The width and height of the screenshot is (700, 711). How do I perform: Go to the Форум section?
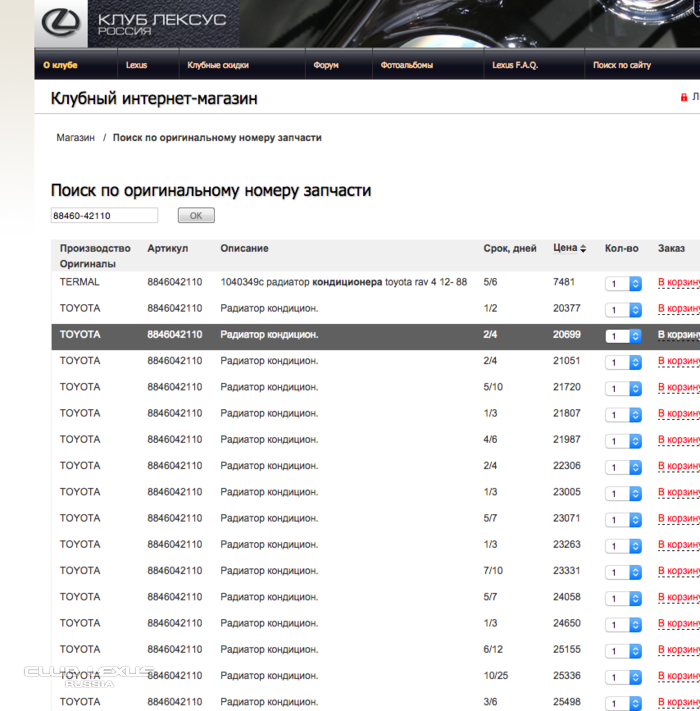coord(326,65)
